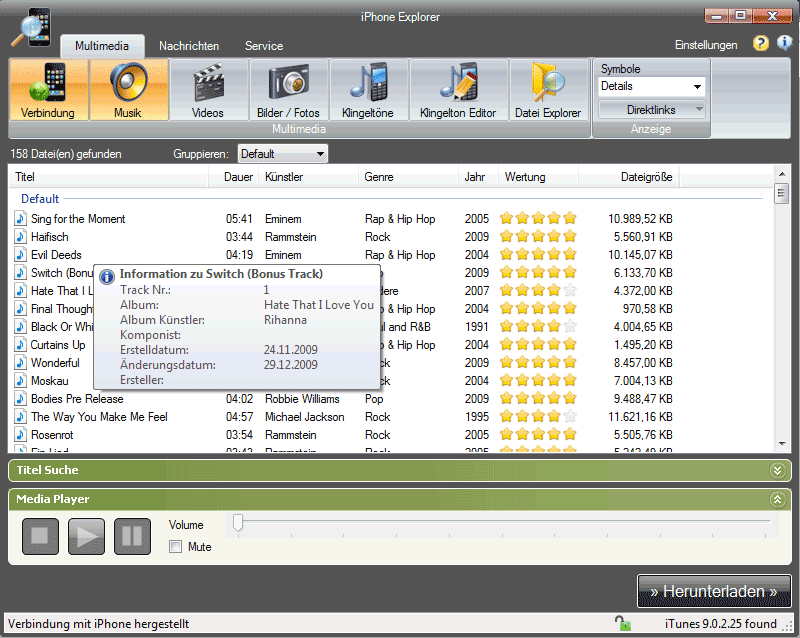
Task: Switch to the Nachrichten tab
Action: pos(189,46)
